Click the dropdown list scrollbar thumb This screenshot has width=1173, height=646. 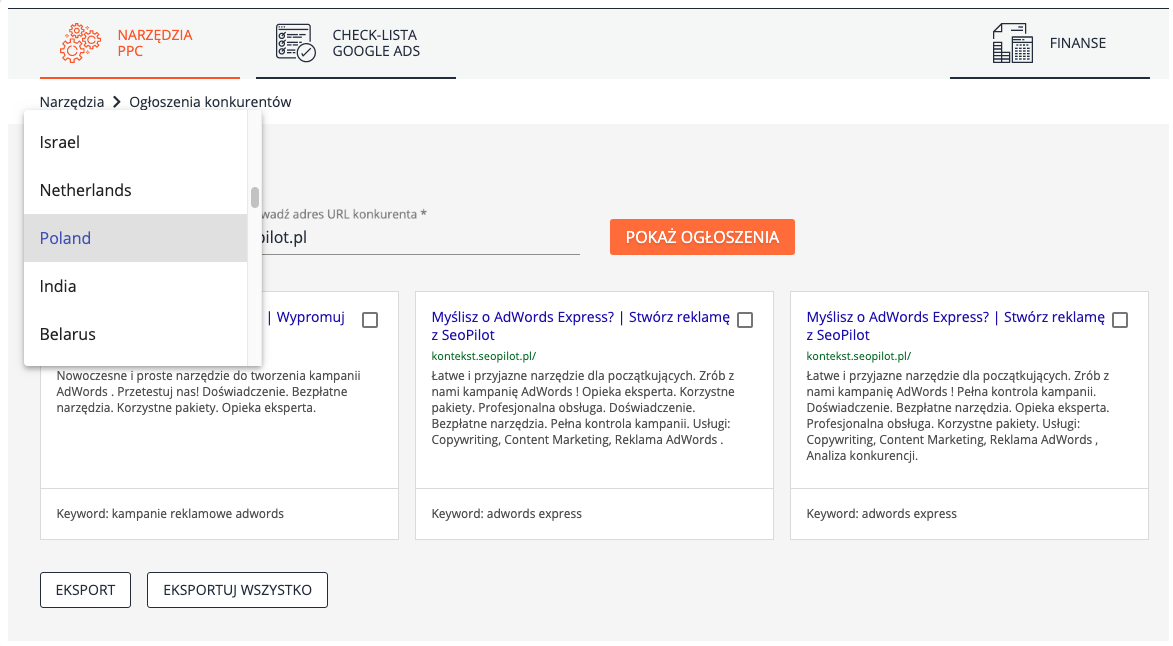(x=255, y=197)
